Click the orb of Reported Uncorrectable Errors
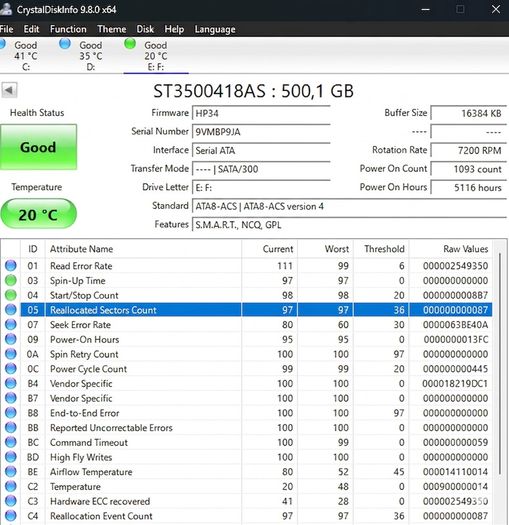The image size is (509, 525). [11, 428]
